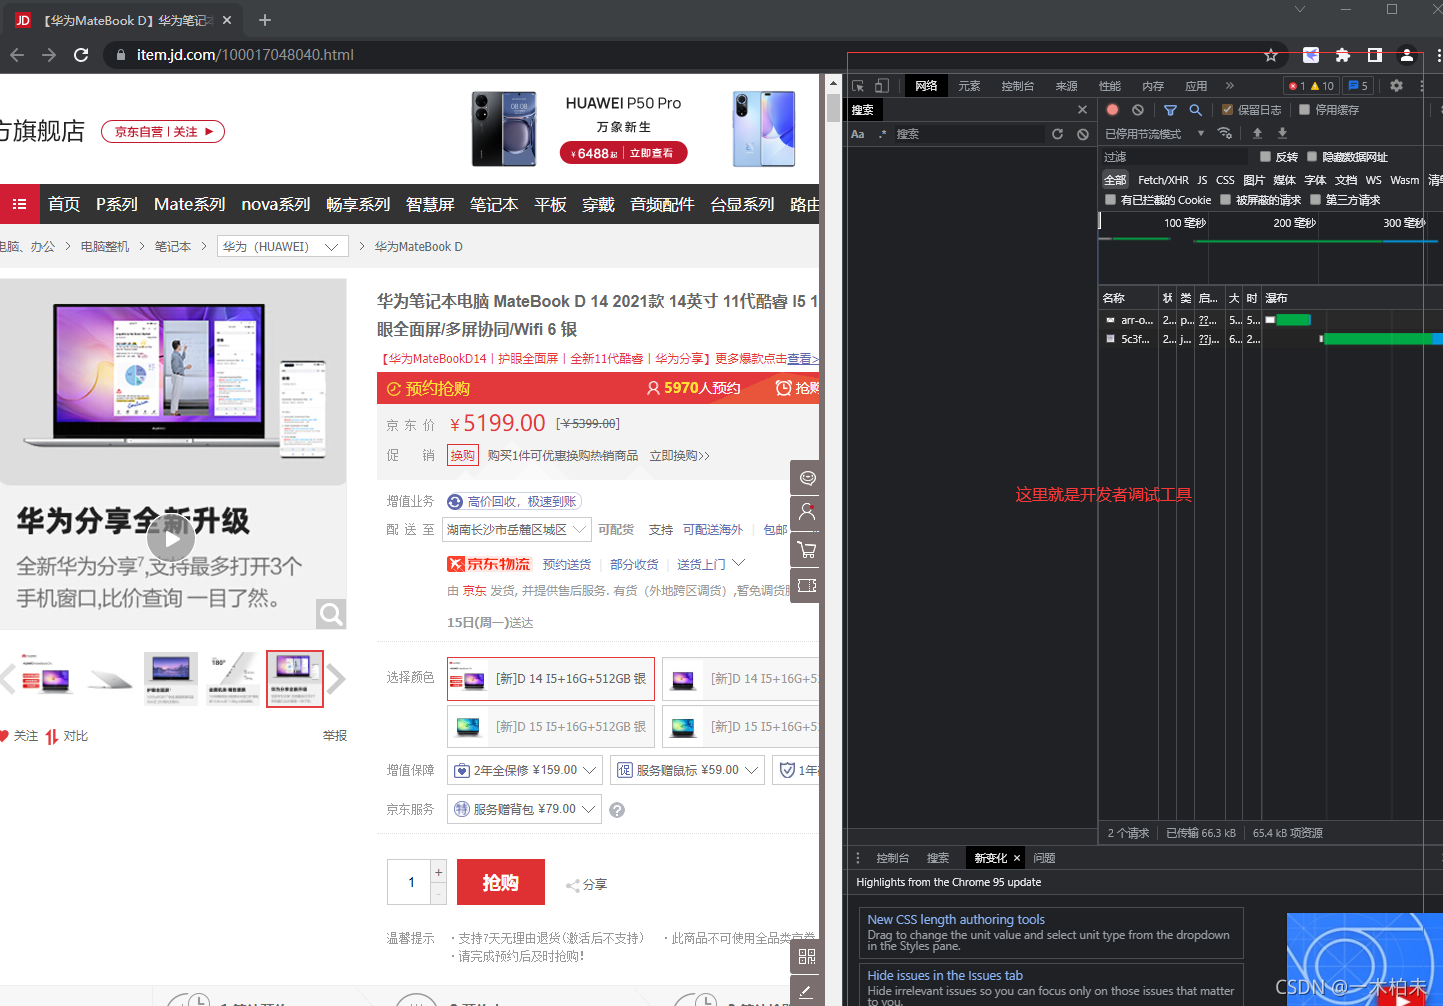Open Chrome extensions puzzle icon
The height and width of the screenshot is (1006, 1443).
(1343, 55)
